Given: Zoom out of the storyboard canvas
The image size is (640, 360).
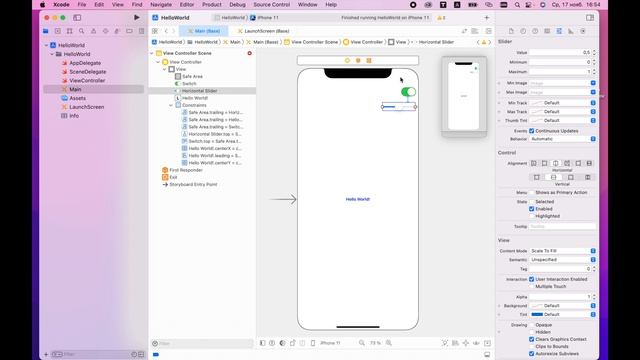Looking at the screenshot, I should pos(362,343).
